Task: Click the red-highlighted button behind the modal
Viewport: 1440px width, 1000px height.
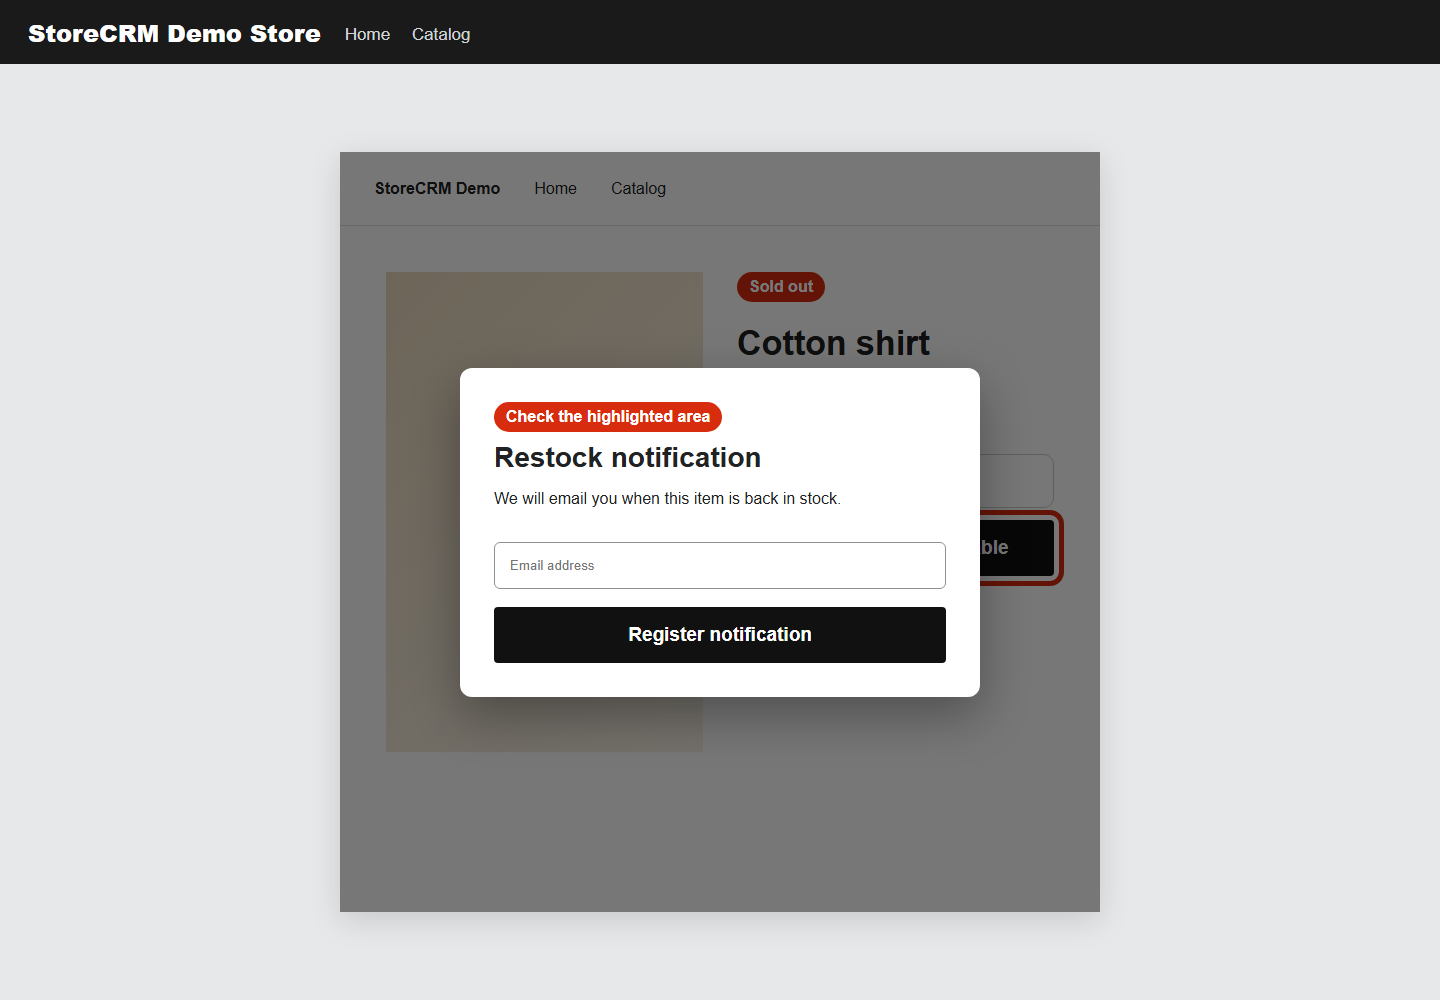Action: coord(1017,548)
